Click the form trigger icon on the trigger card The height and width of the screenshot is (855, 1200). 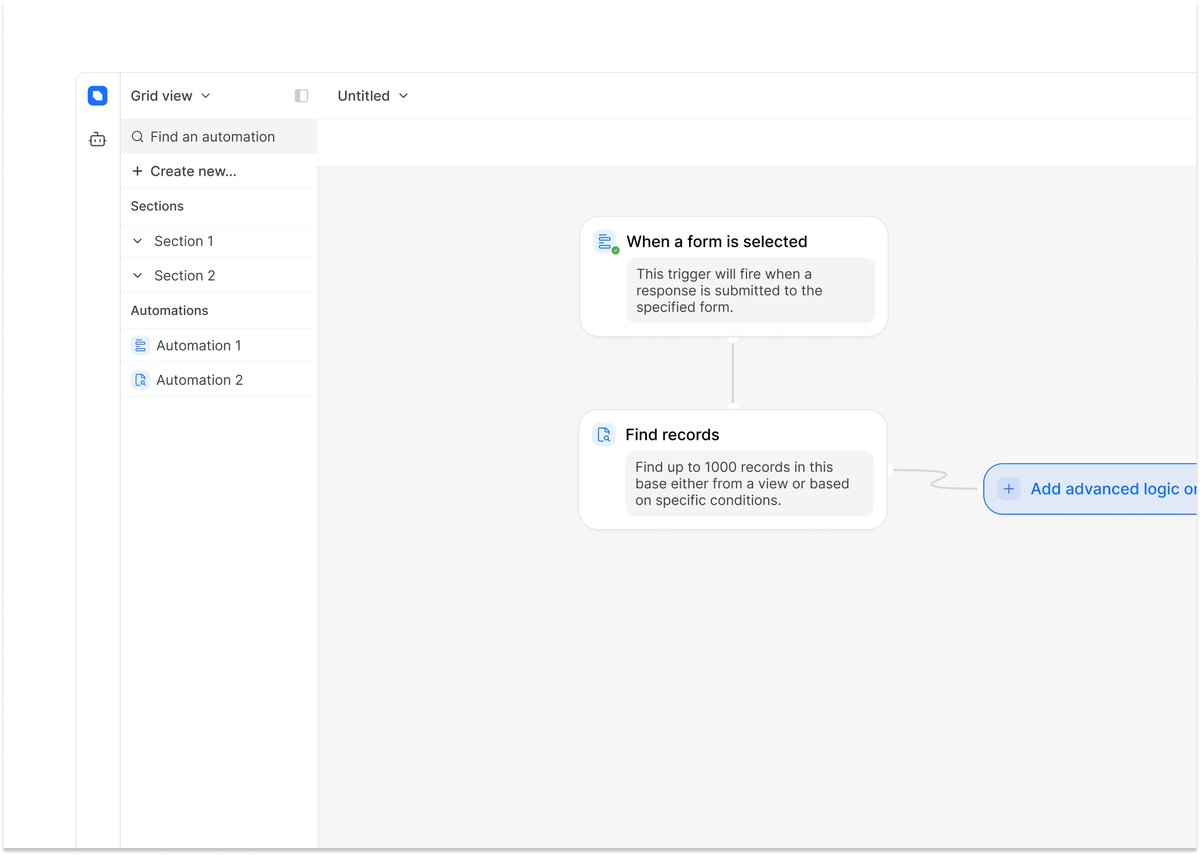coord(604,242)
